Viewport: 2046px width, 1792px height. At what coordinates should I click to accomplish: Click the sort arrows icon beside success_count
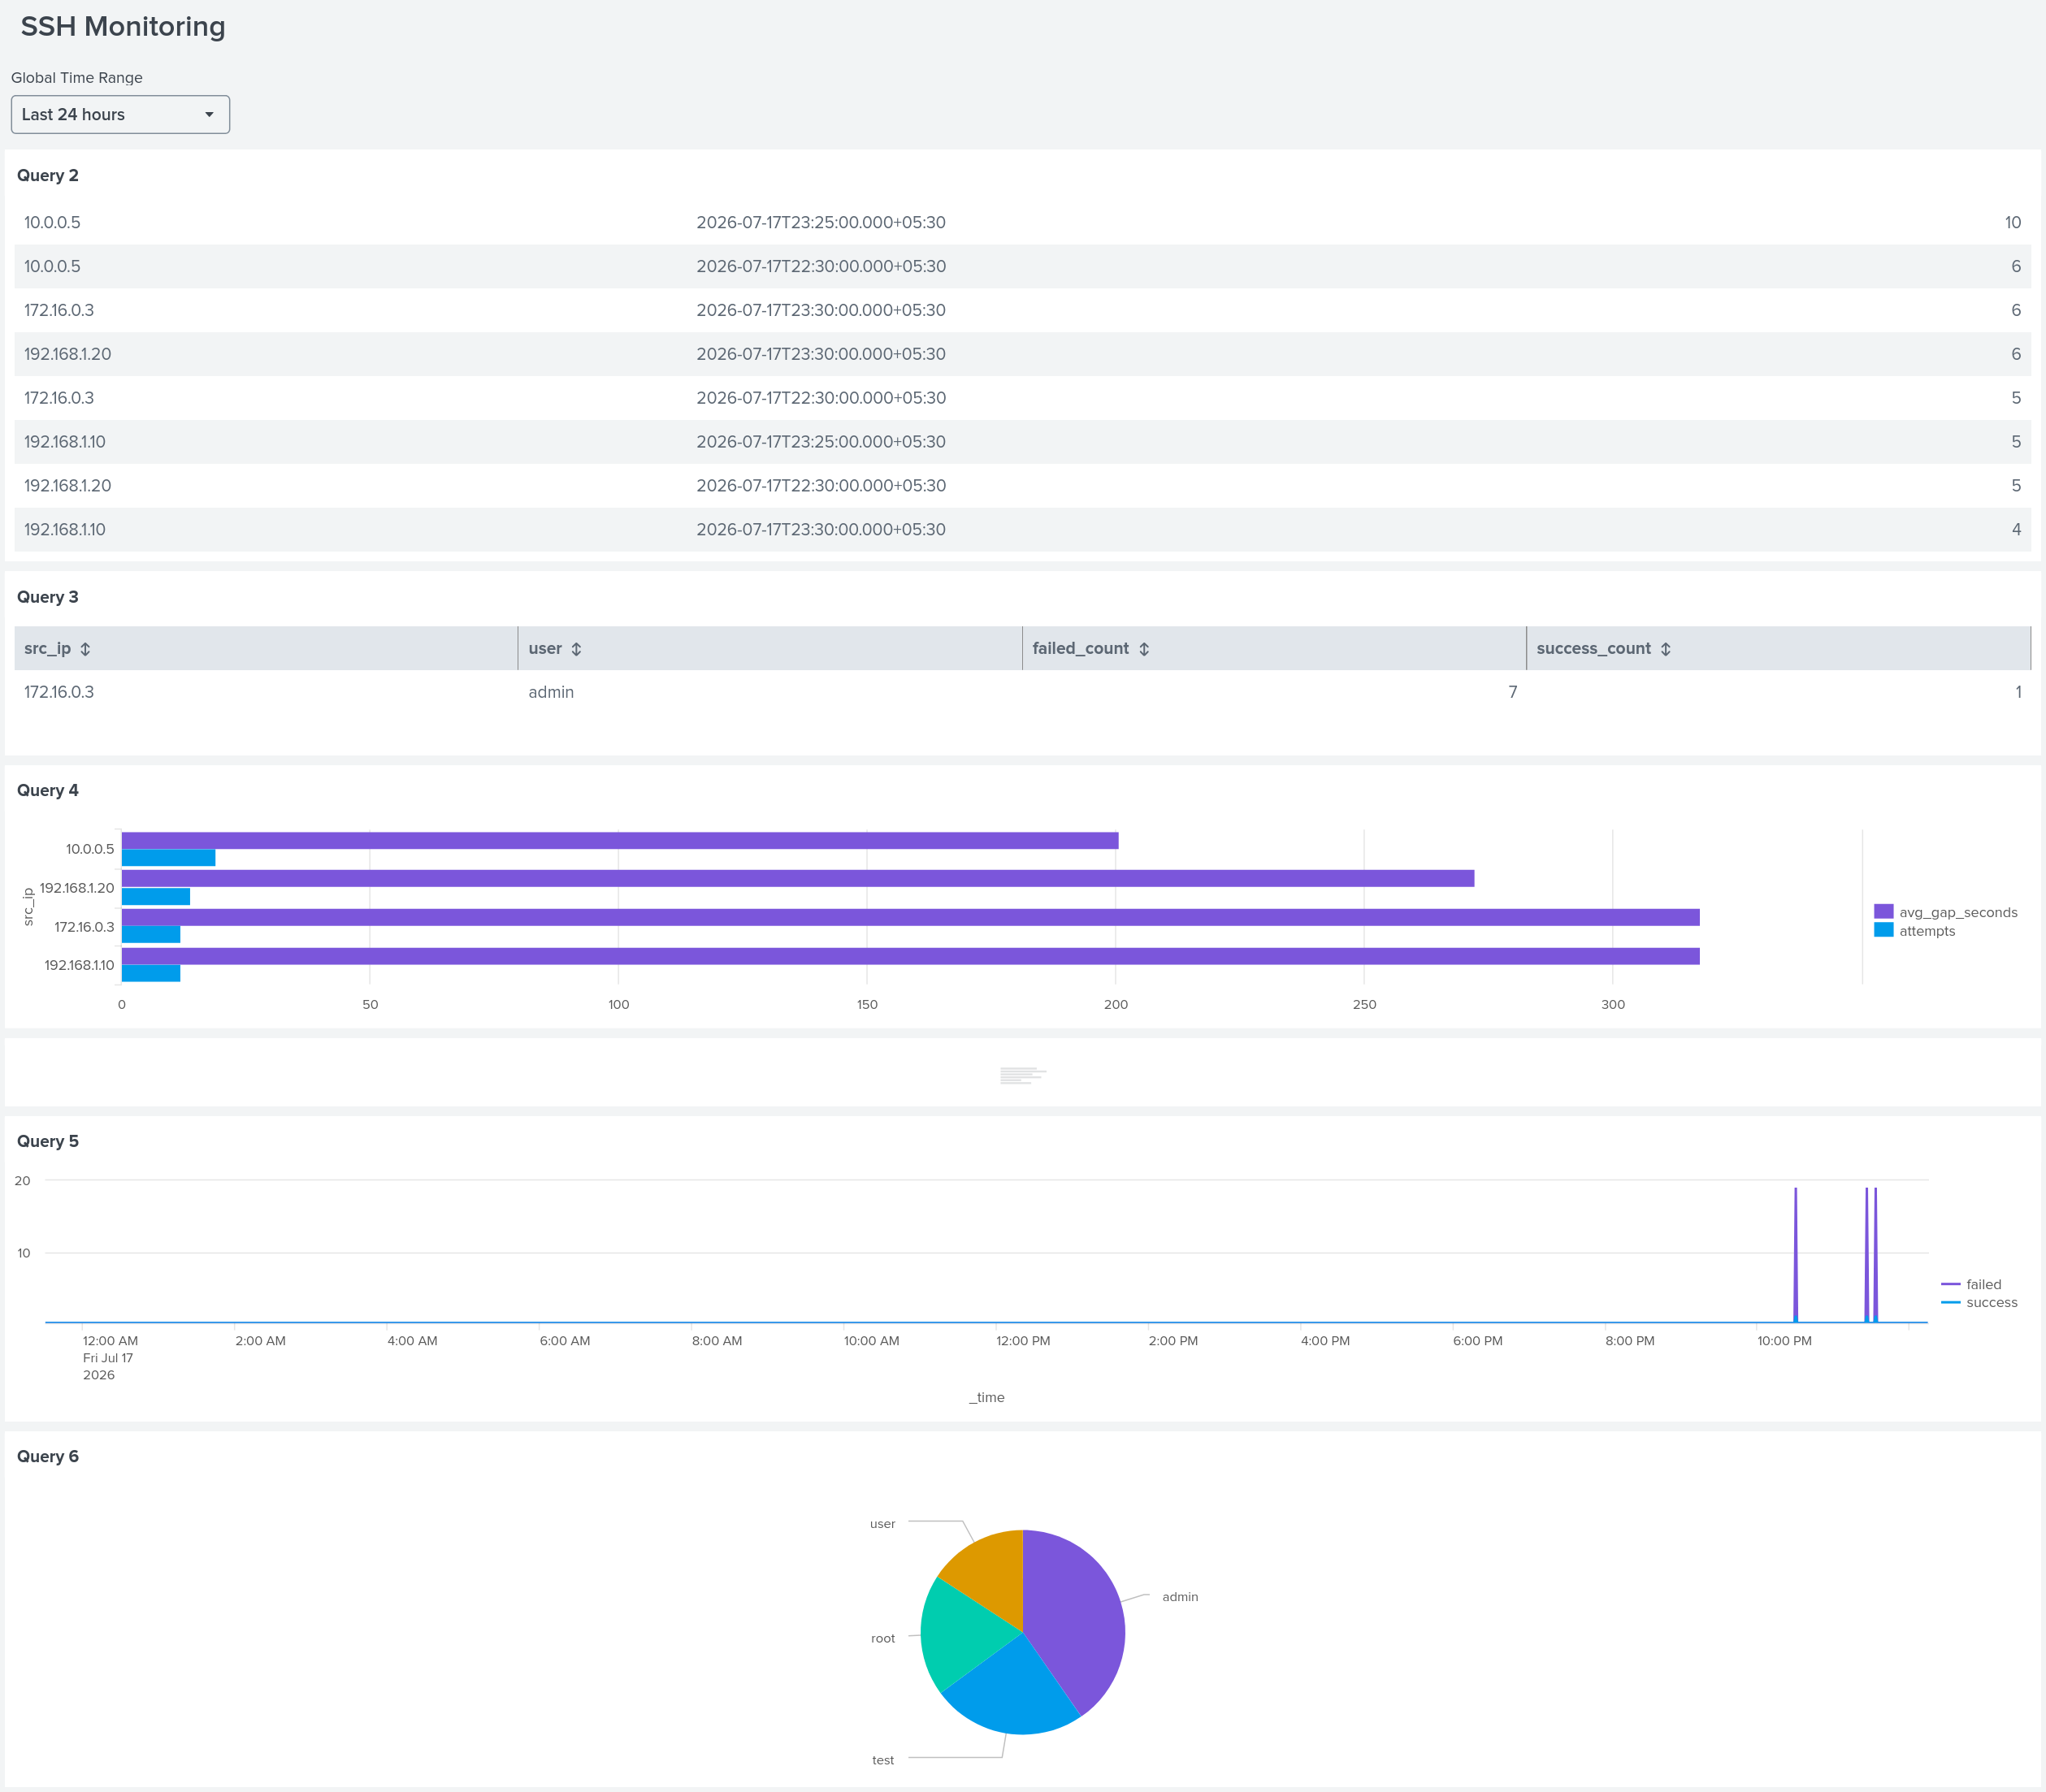1666,649
